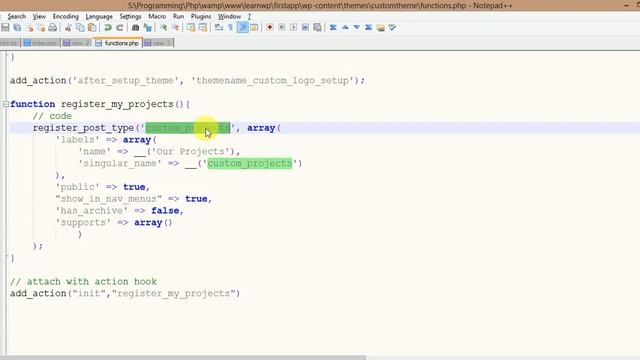
Task: Open the View menu
Action: 39,16
